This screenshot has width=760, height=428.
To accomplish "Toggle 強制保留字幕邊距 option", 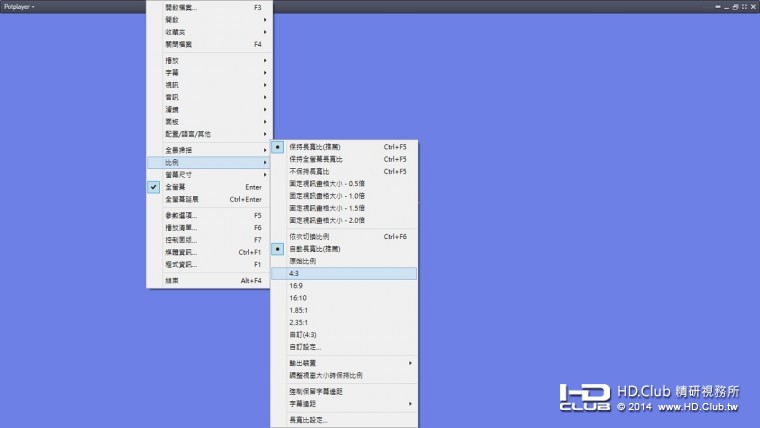I will click(x=344, y=392).
